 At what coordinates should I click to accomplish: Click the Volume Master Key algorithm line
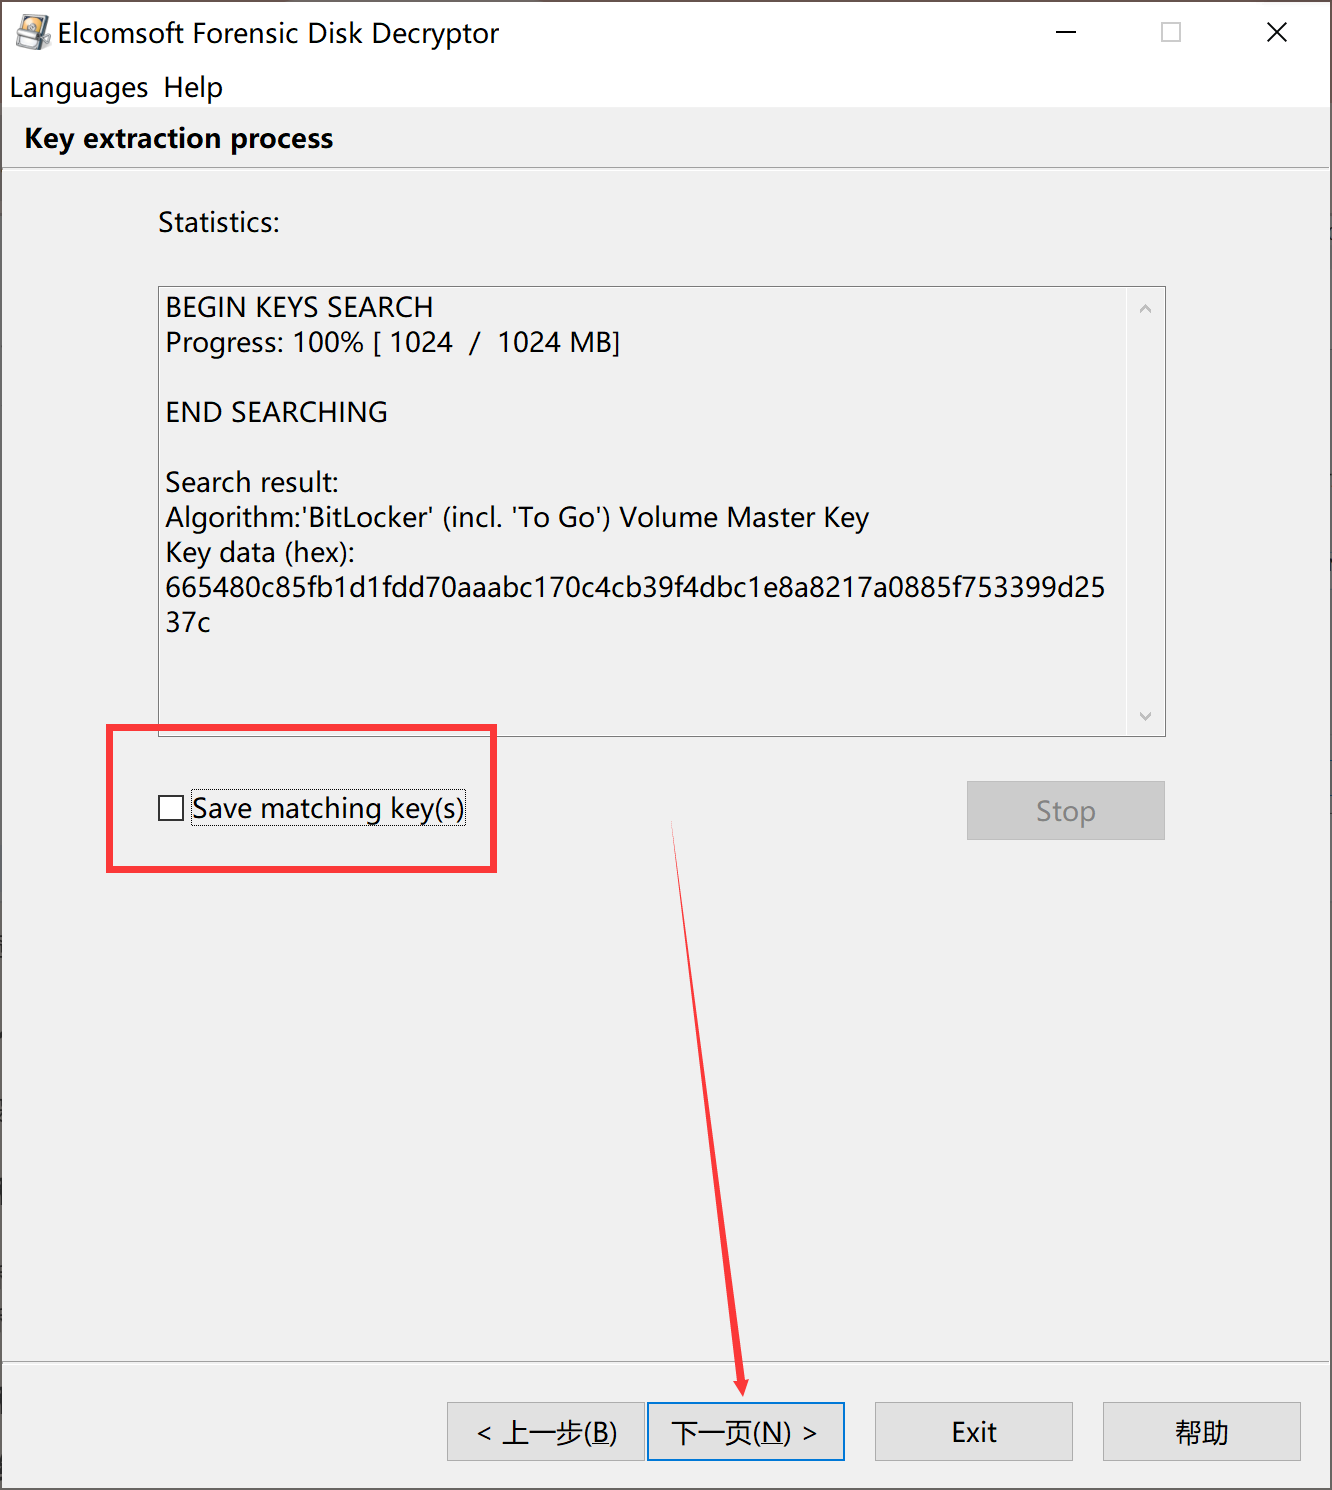[517, 517]
